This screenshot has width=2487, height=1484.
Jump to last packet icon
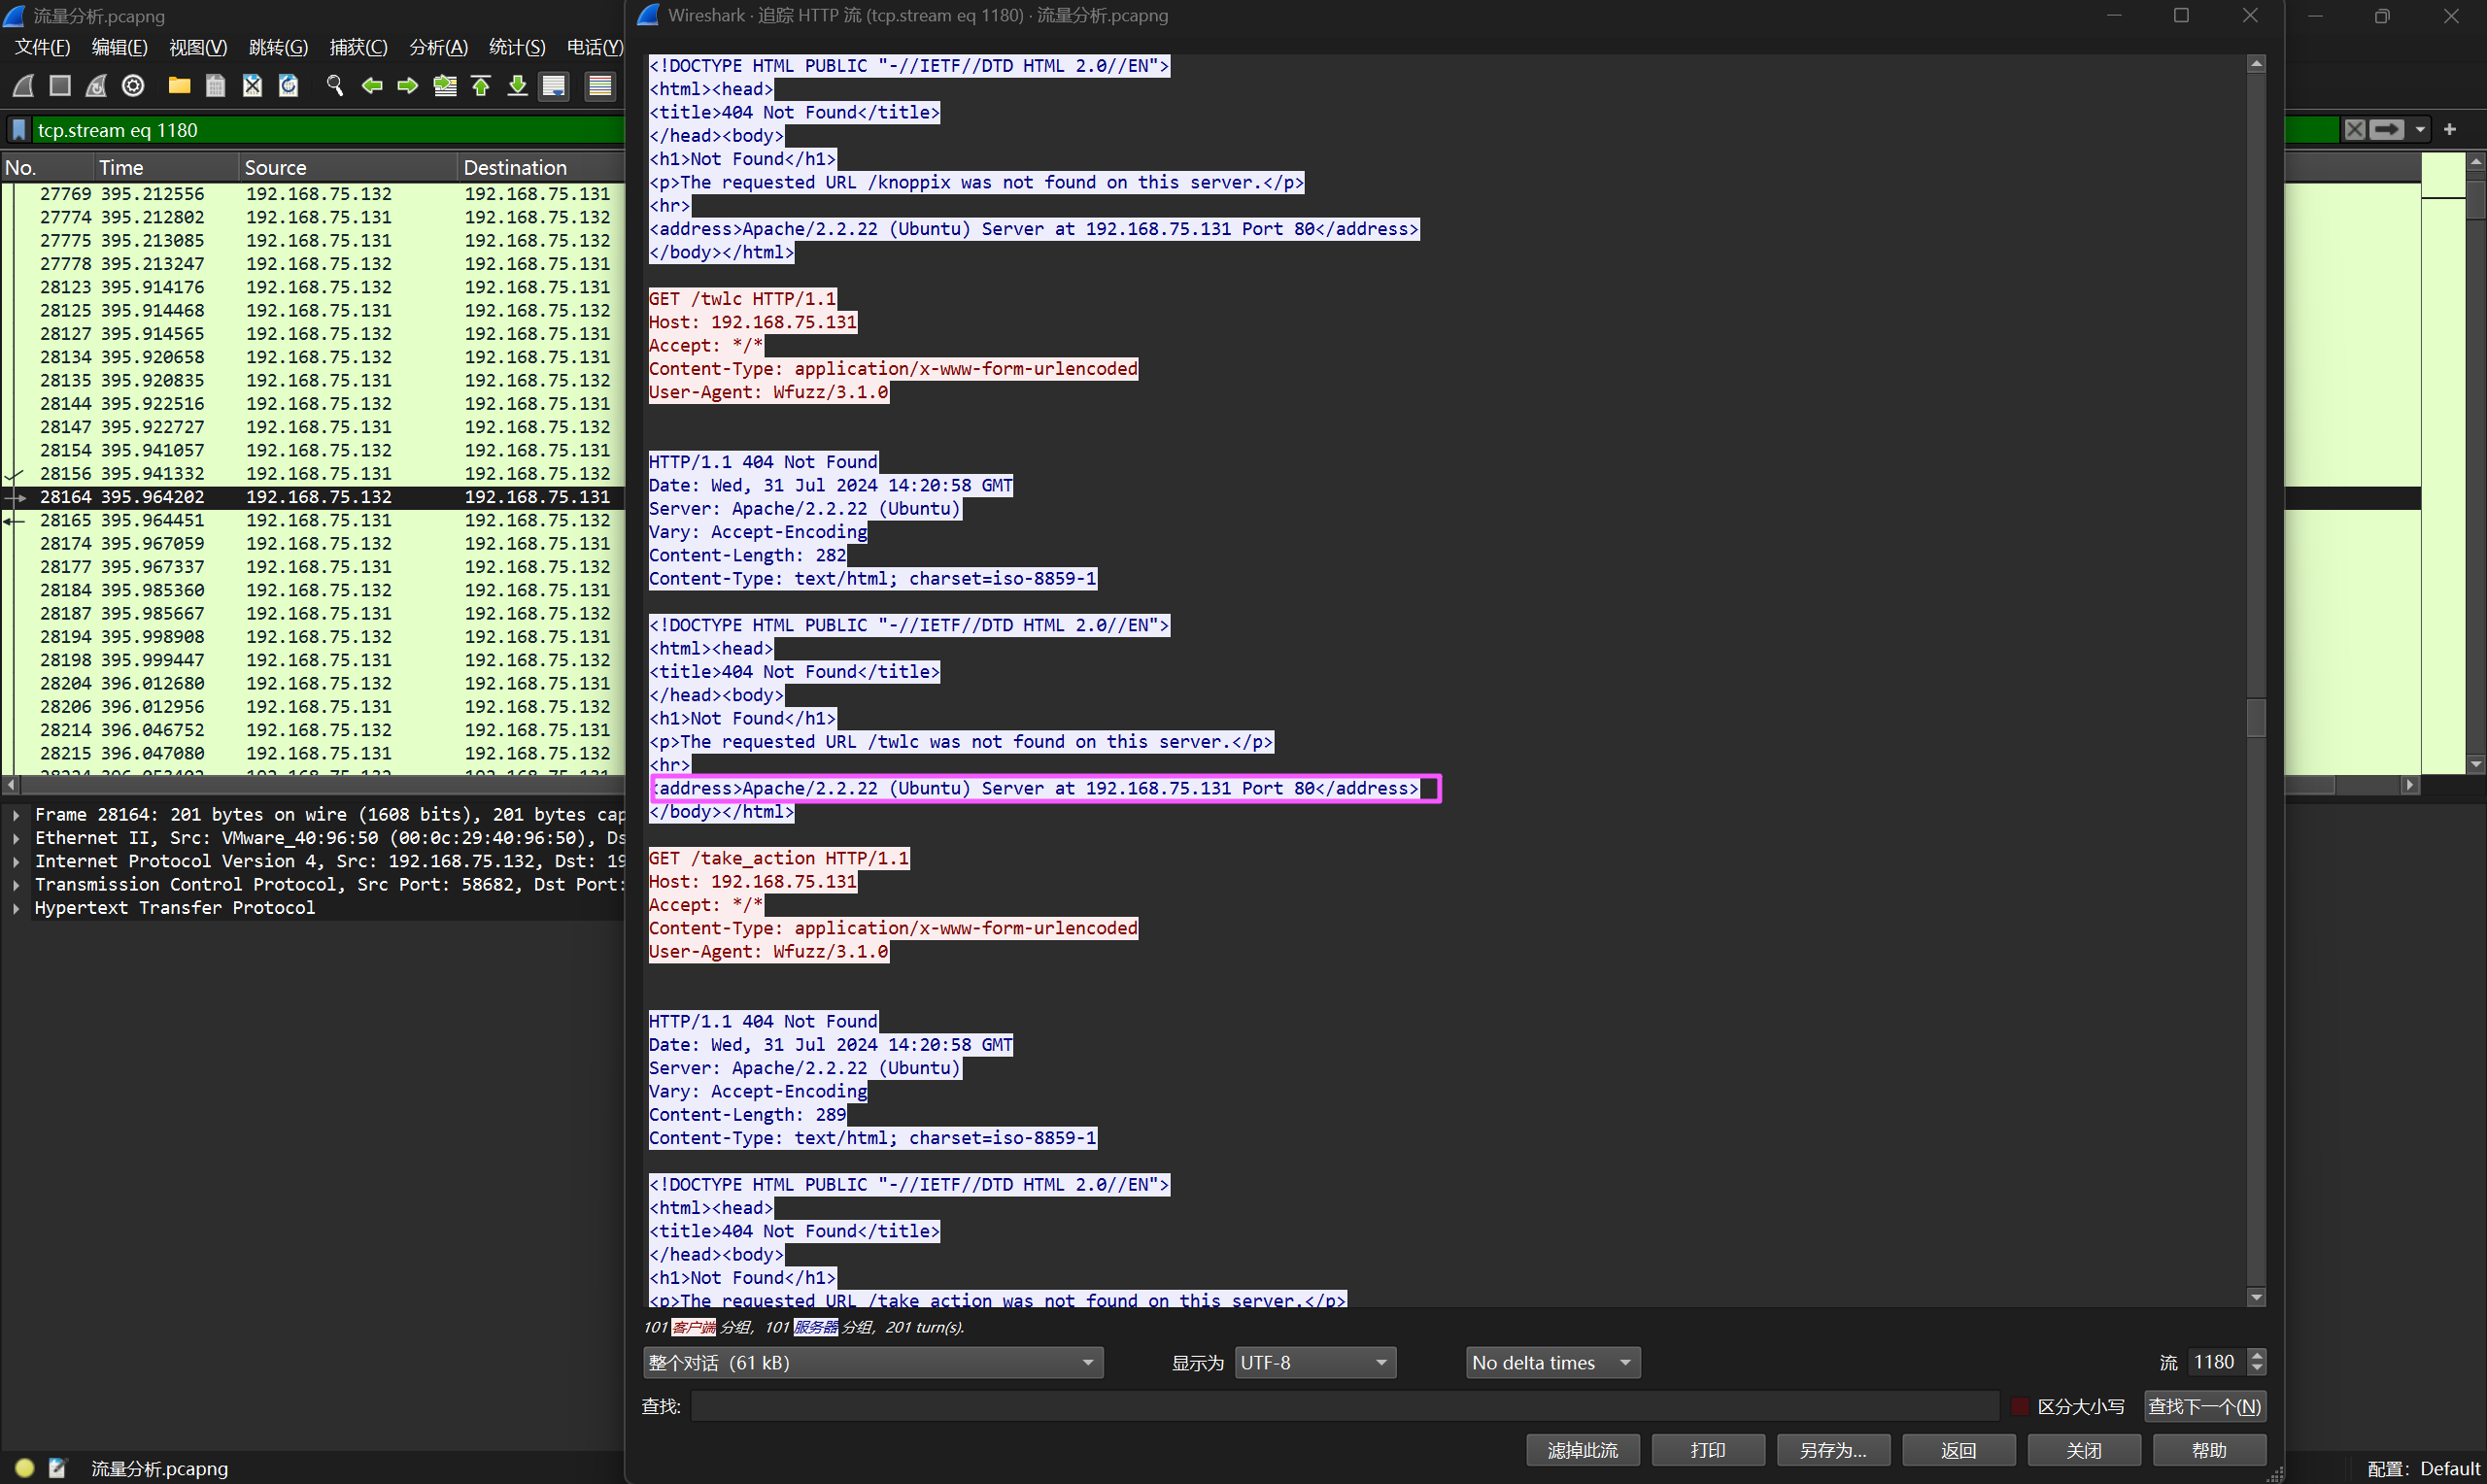pyautogui.click(x=517, y=86)
